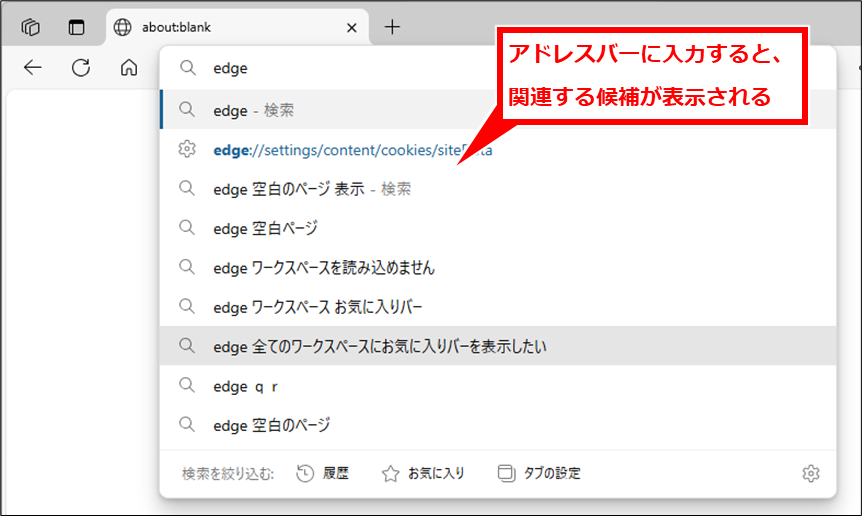Open a new tab with plus button
This screenshot has width=862, height=516.
392,27
